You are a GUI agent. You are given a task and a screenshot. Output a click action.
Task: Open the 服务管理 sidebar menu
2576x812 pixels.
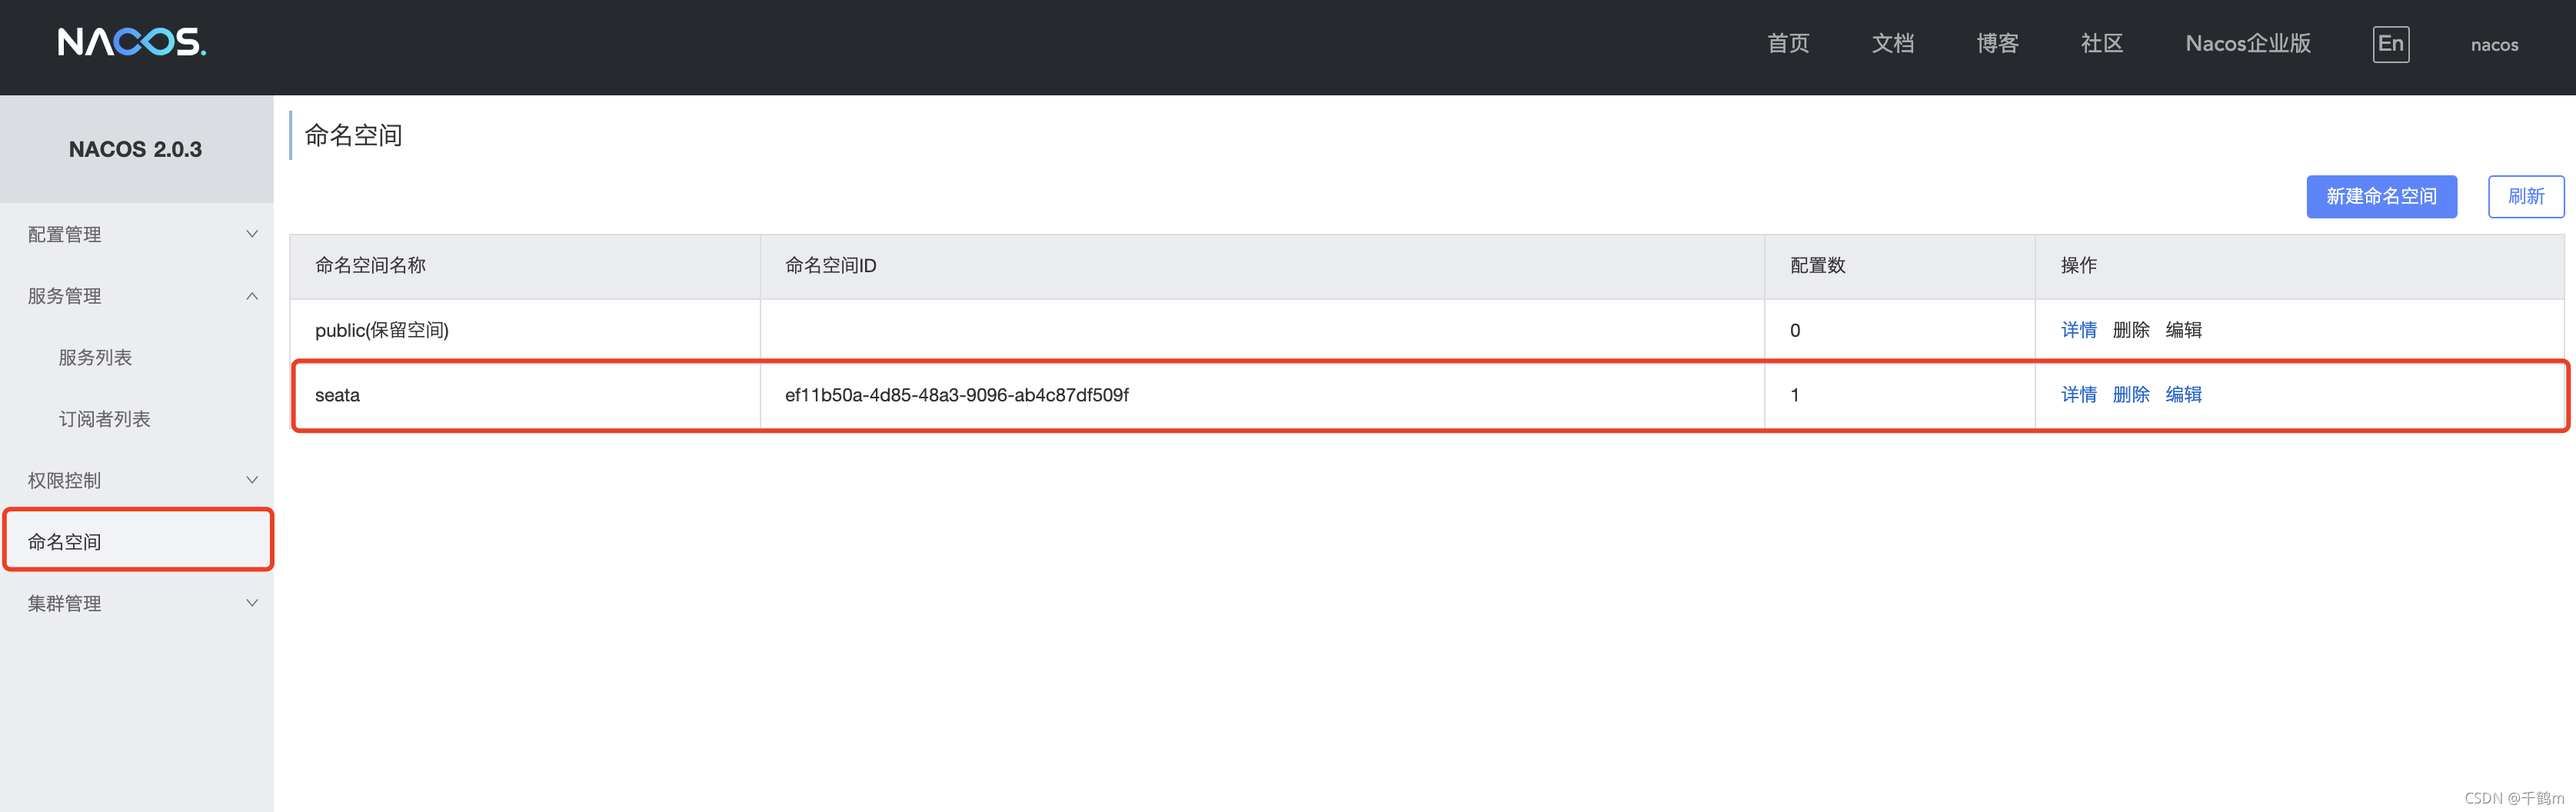click(137, 296)
